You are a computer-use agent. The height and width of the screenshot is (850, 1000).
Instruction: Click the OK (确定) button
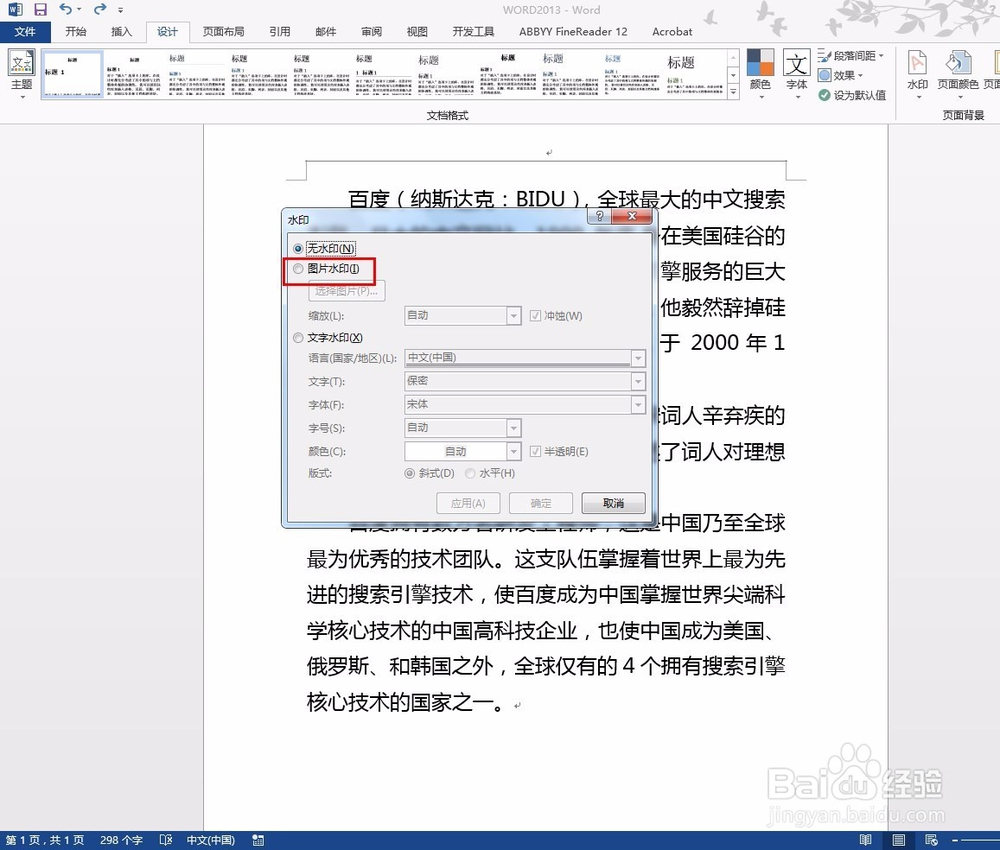click(x=541, y=503)
